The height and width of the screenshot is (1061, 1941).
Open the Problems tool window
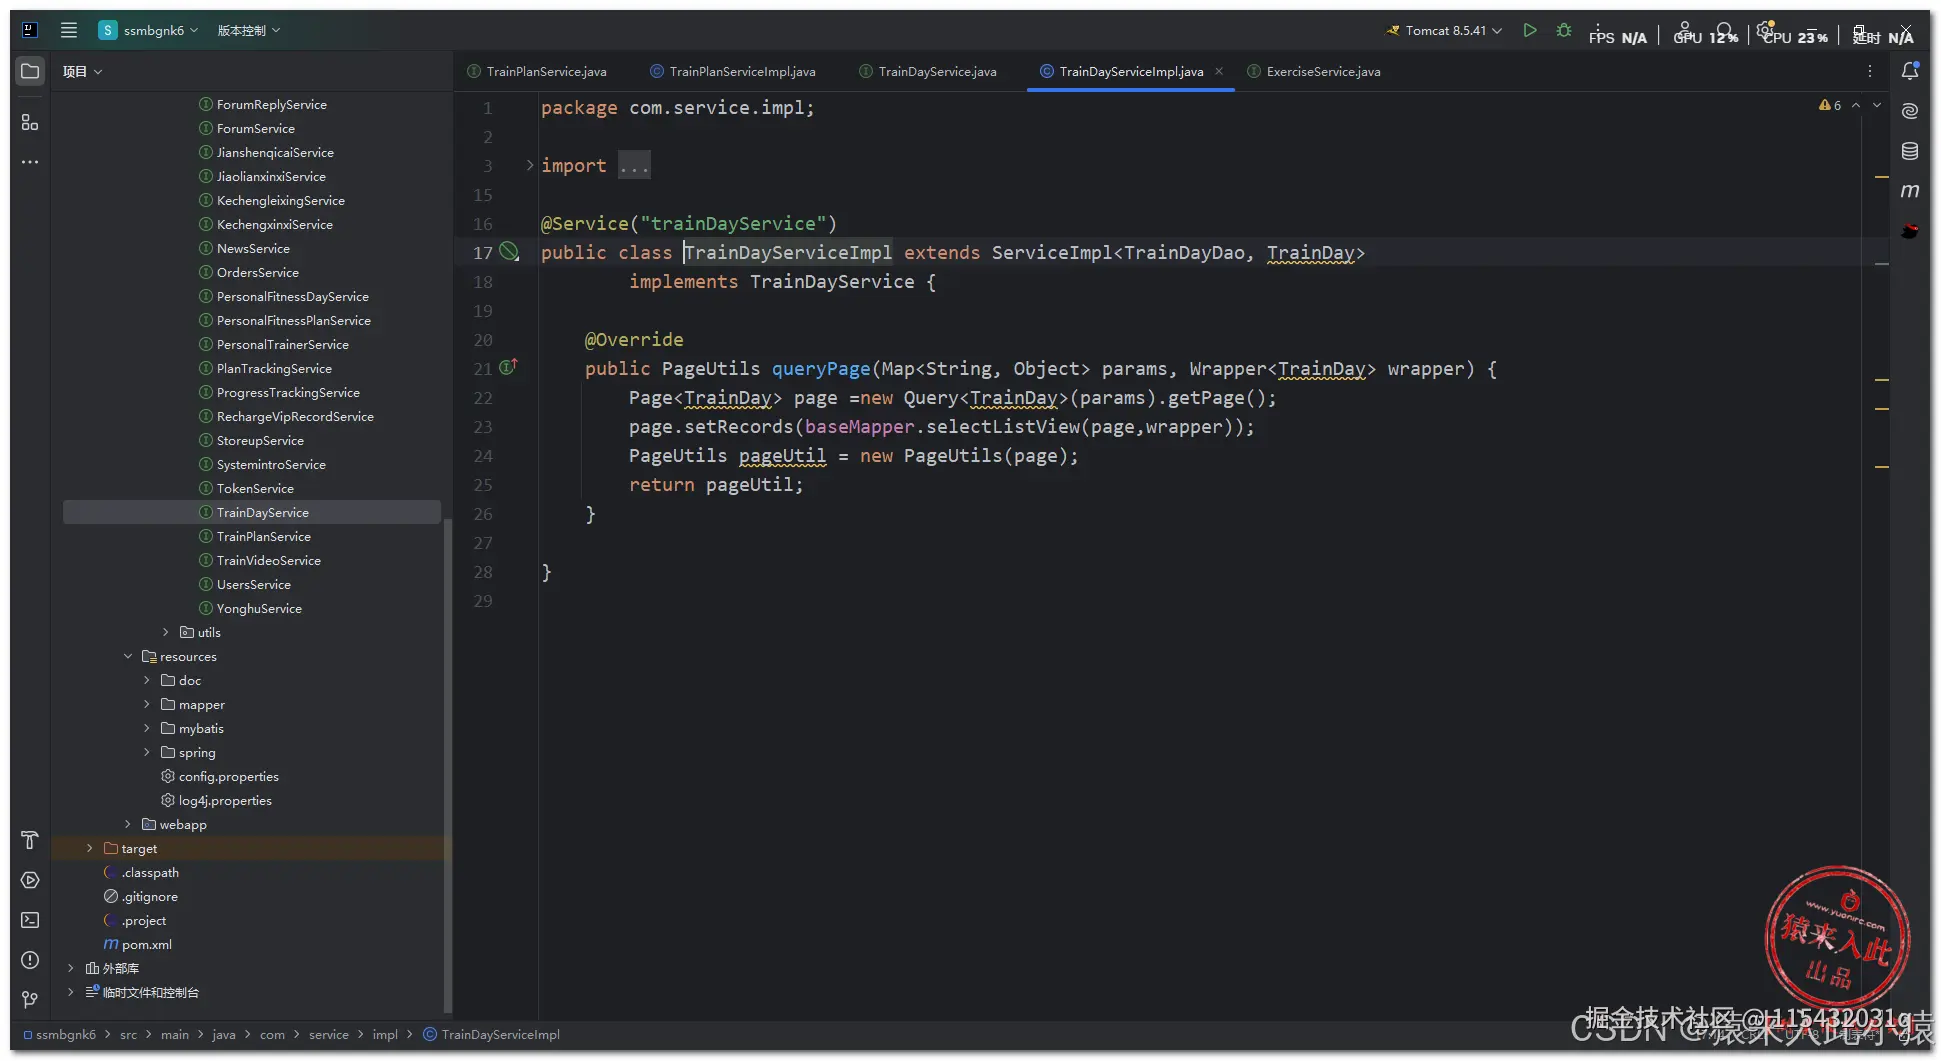click(30, 960)
